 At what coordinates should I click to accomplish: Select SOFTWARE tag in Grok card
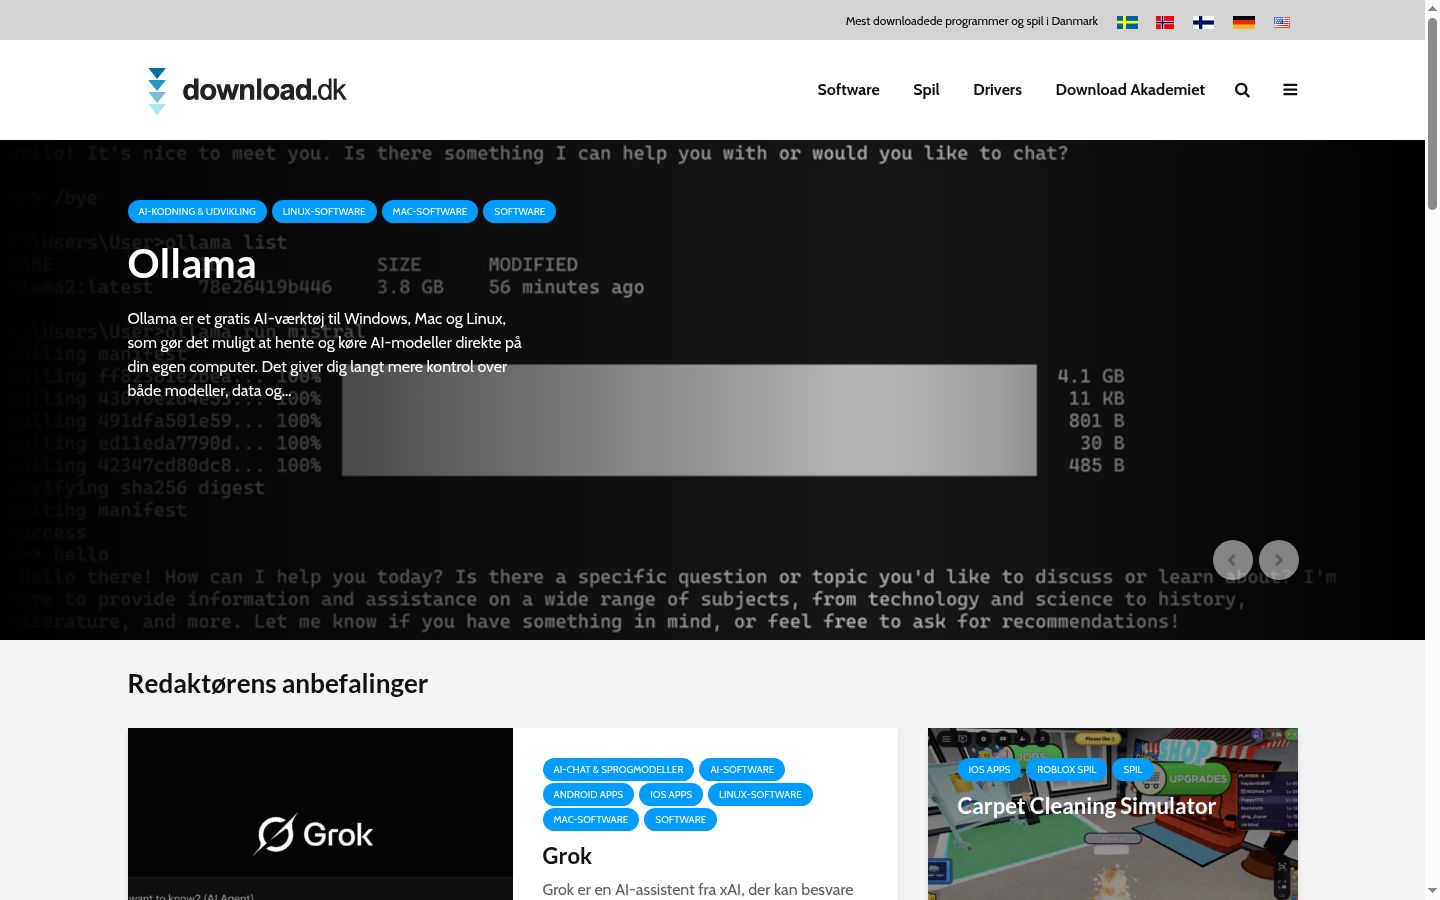coord(681,820)
